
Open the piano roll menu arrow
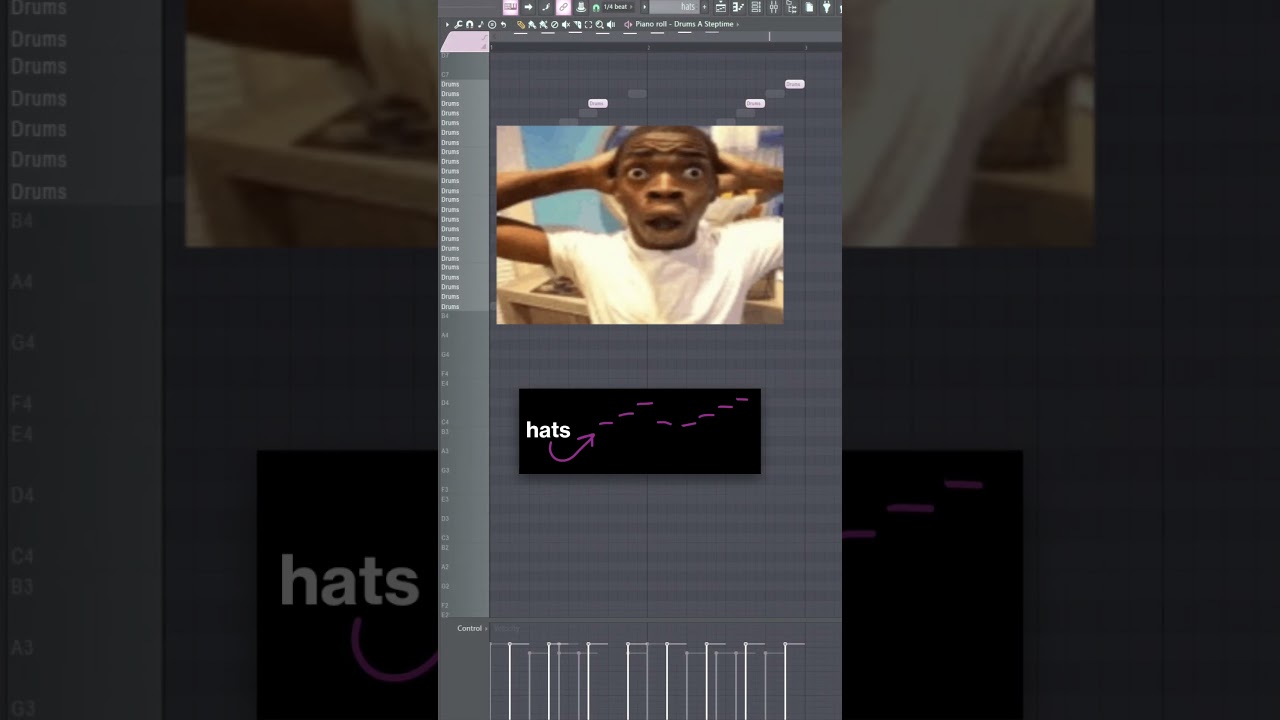point(447,24)
